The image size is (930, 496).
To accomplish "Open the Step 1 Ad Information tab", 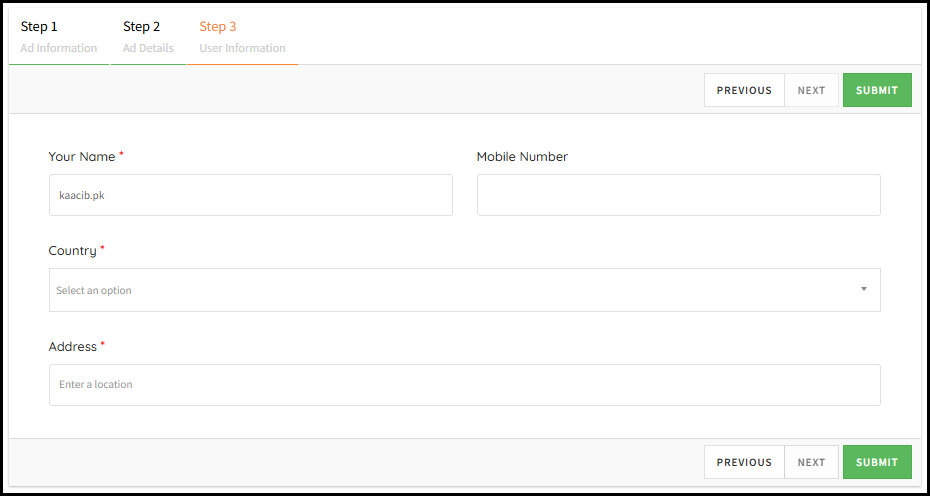I will tap(59, 37).
